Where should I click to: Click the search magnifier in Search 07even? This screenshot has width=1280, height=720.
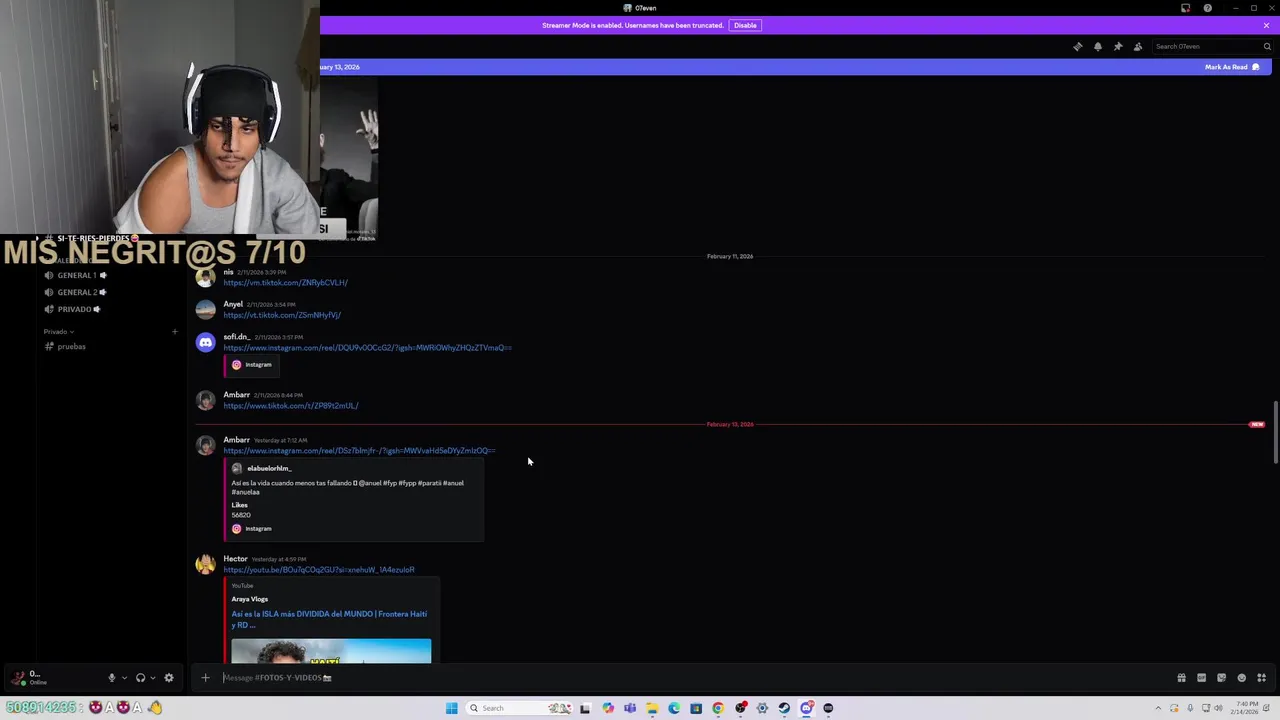(x=1267, y=46)
